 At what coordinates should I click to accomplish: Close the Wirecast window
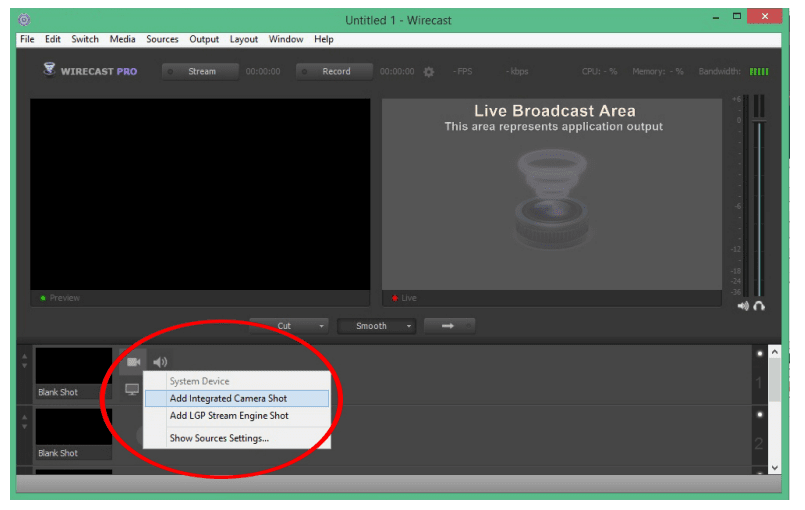pyautogui.click(x=764, y=16)
